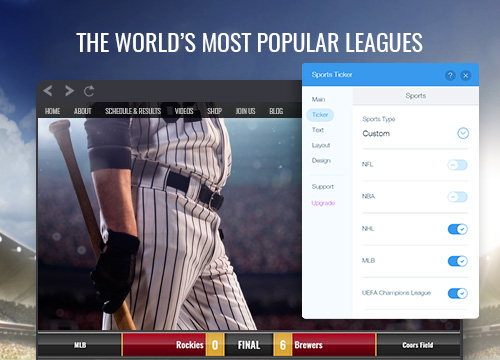Go to the Design tab
This screenshot has height=360, width=500.
coord(321,160)
